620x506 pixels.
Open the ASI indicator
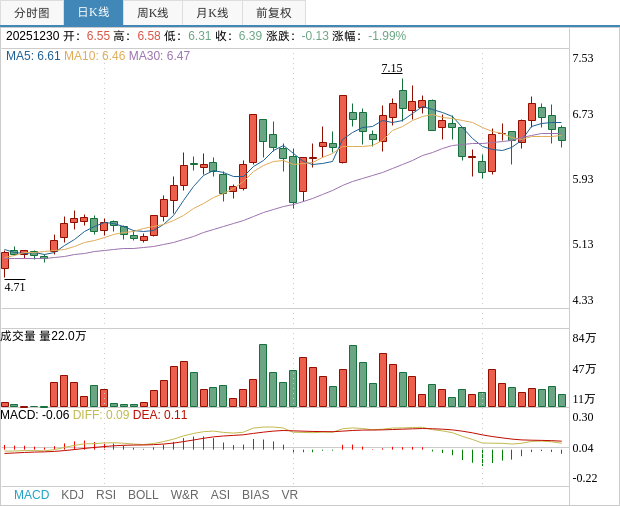tap(220, 495)
